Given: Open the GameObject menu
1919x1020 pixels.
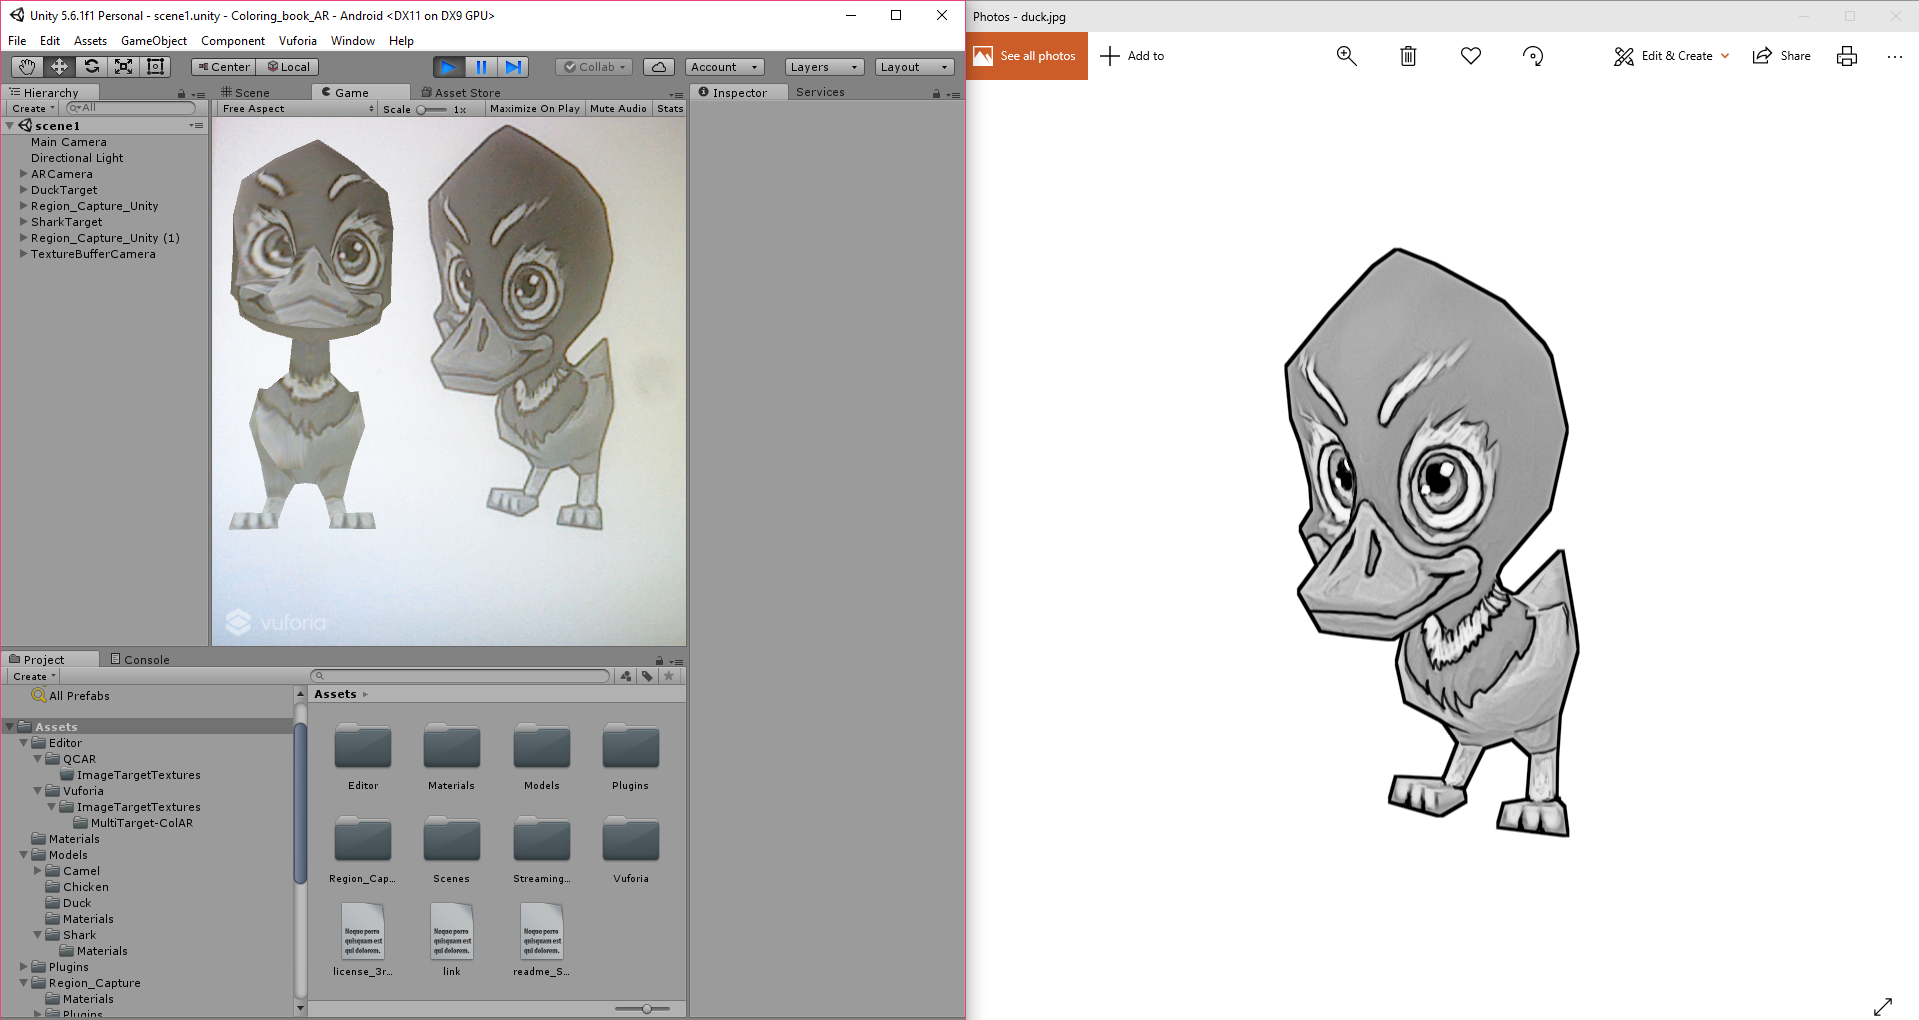Looking at the screenshot, I should (154, 41).
